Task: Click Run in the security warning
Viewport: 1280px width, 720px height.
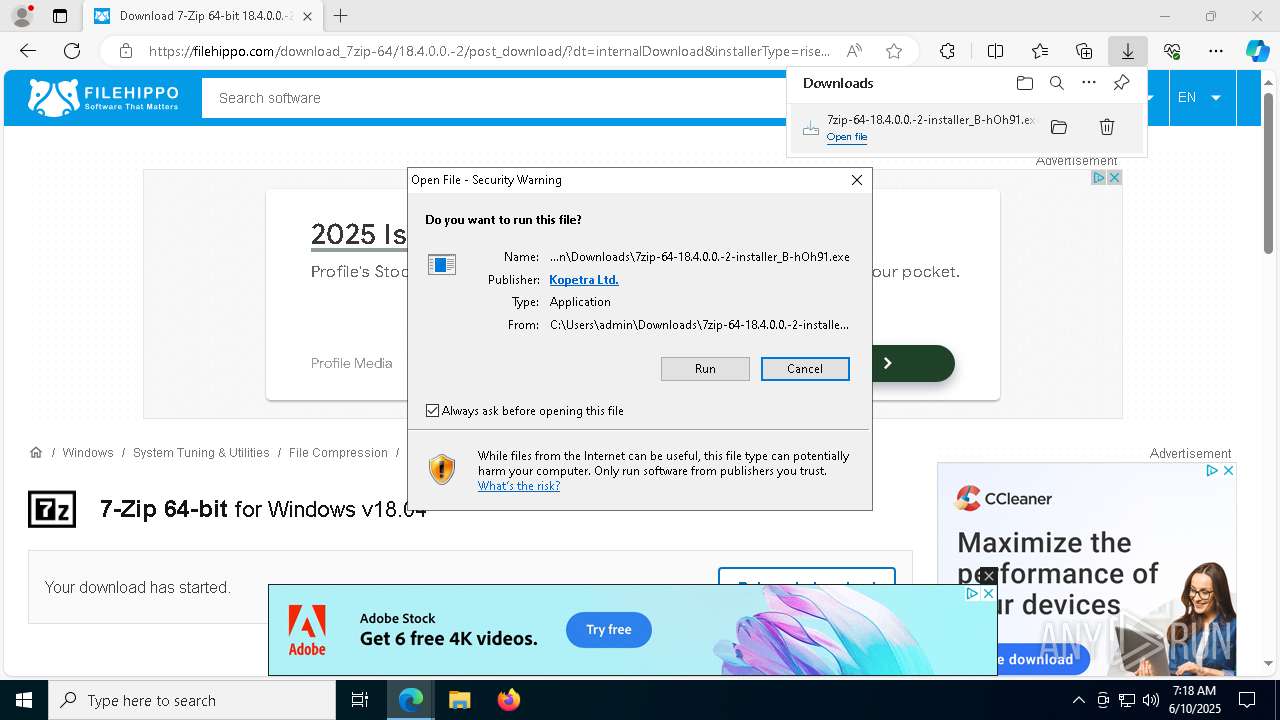Action: click(x=705, y=369)
